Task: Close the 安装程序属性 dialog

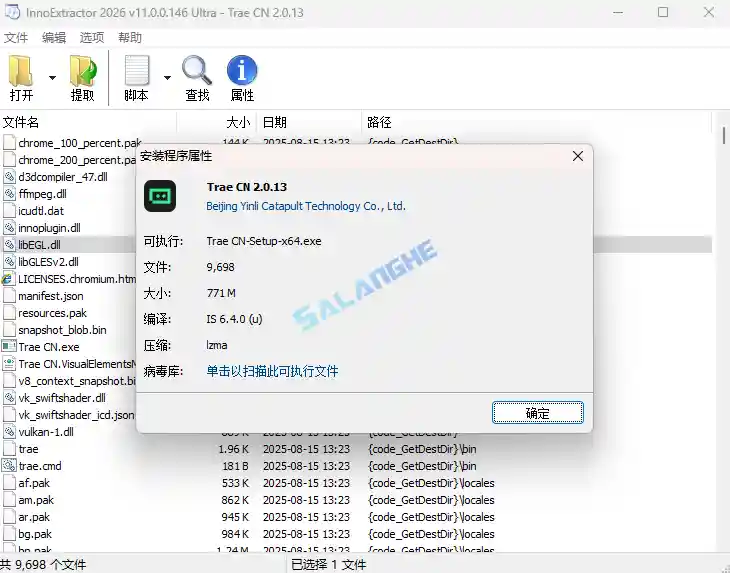Action: click(578, 156)
